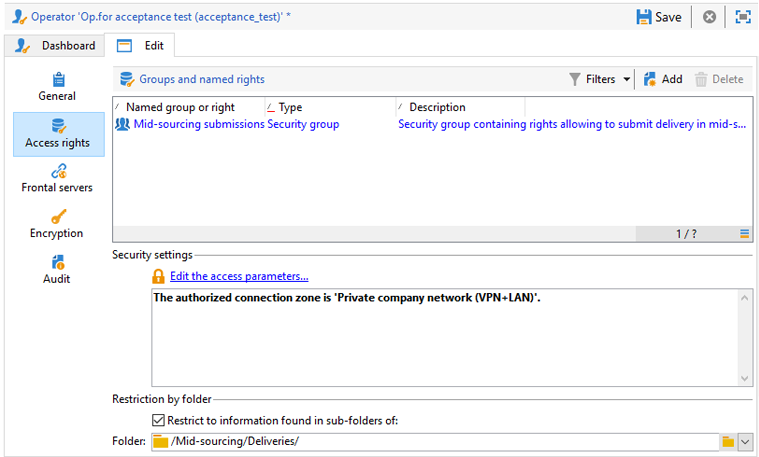Sort by the Type column header
759x457 pixels.
[290, 107]
